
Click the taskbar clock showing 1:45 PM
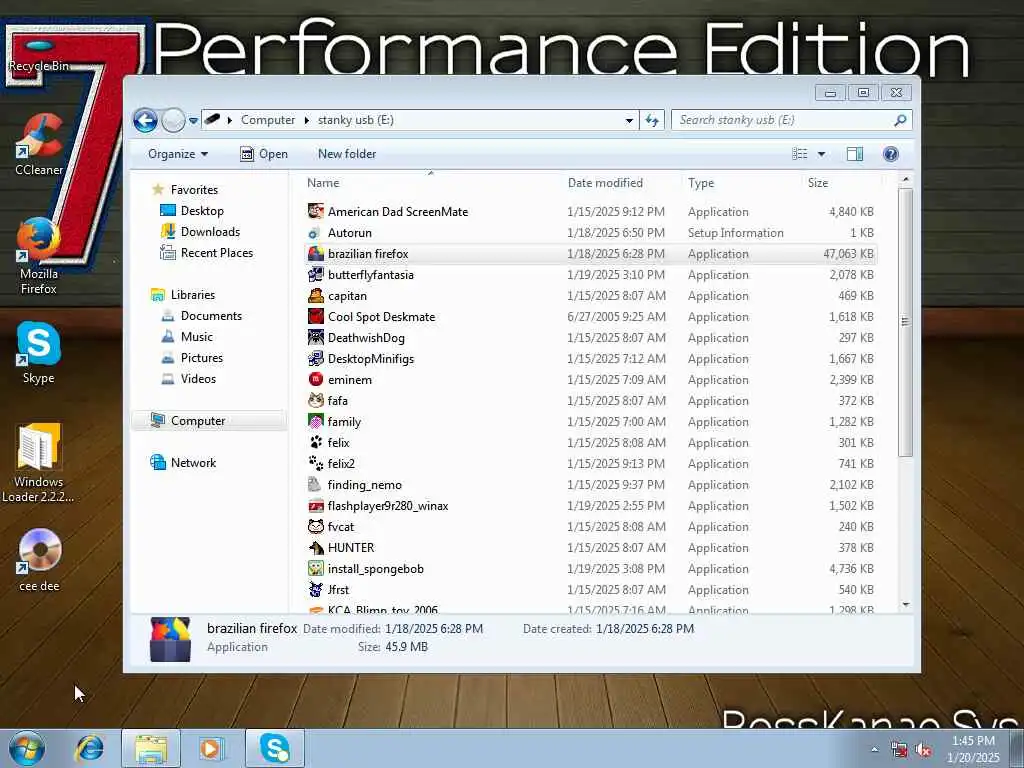coord(973,749)
